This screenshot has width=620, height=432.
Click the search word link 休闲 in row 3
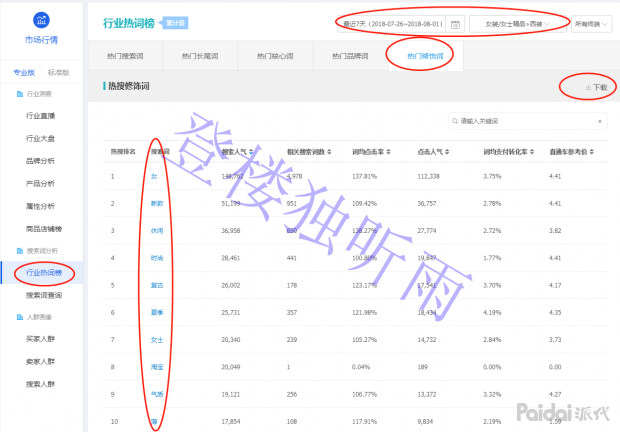coord(157,231)
